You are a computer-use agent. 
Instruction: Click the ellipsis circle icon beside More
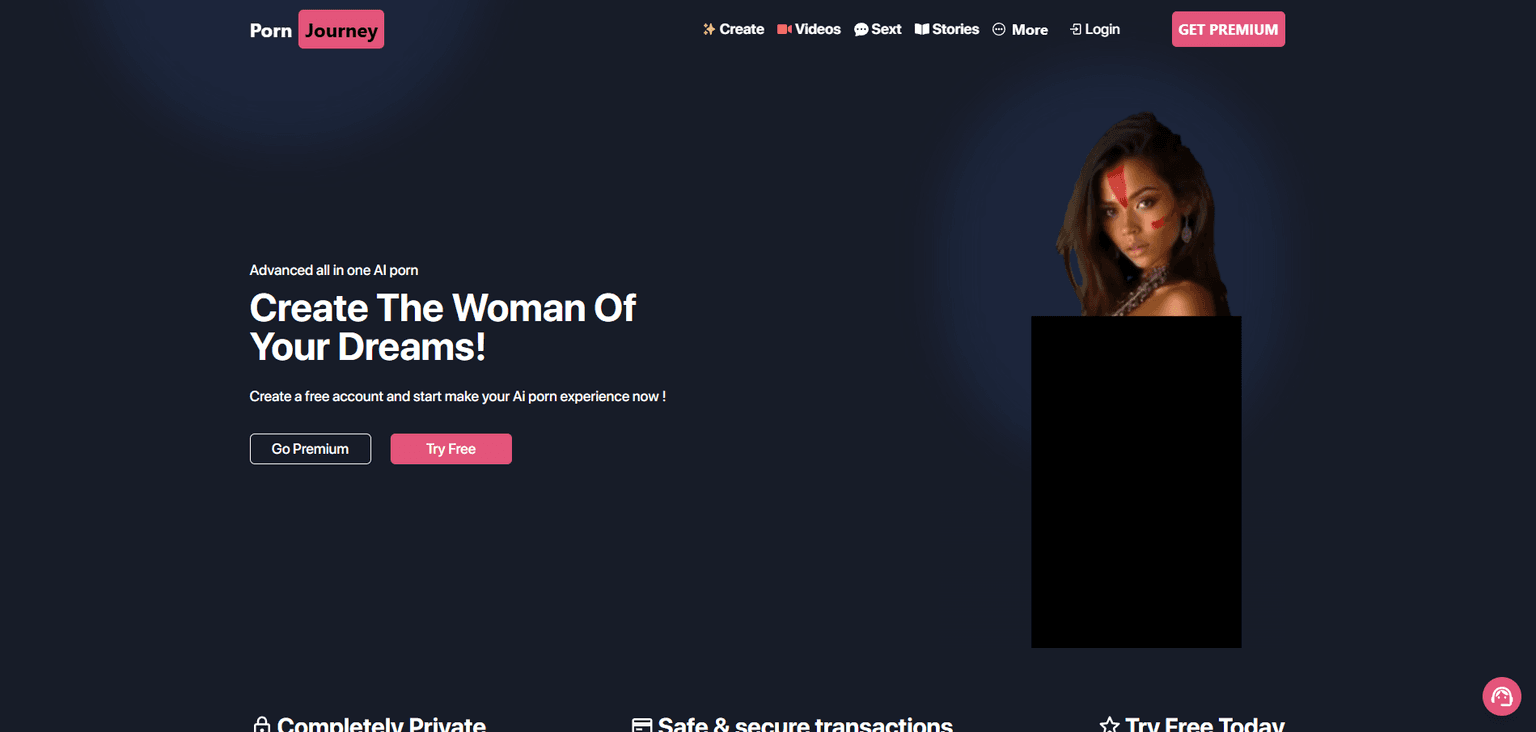click(997, 29)
